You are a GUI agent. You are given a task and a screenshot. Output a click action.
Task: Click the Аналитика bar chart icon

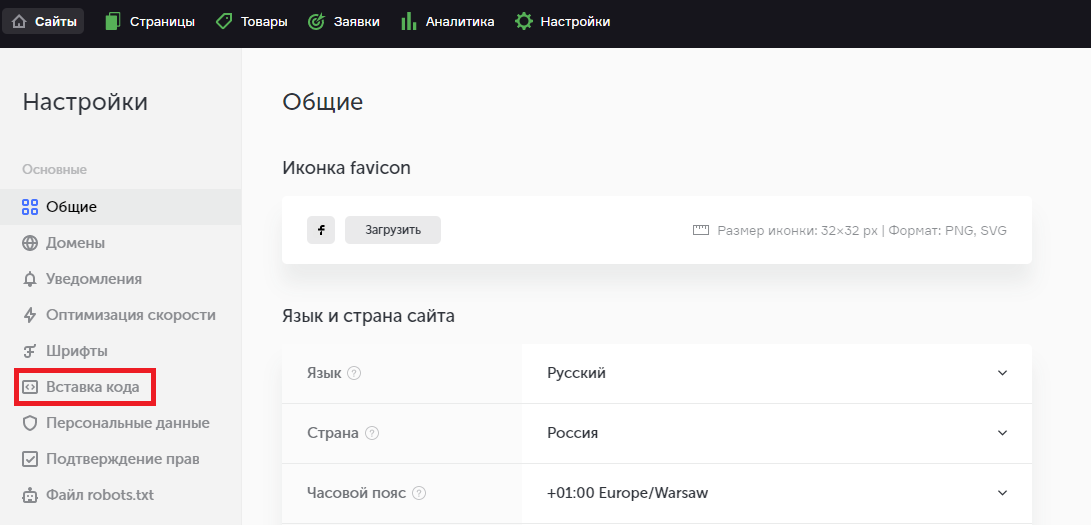(409, 22)
